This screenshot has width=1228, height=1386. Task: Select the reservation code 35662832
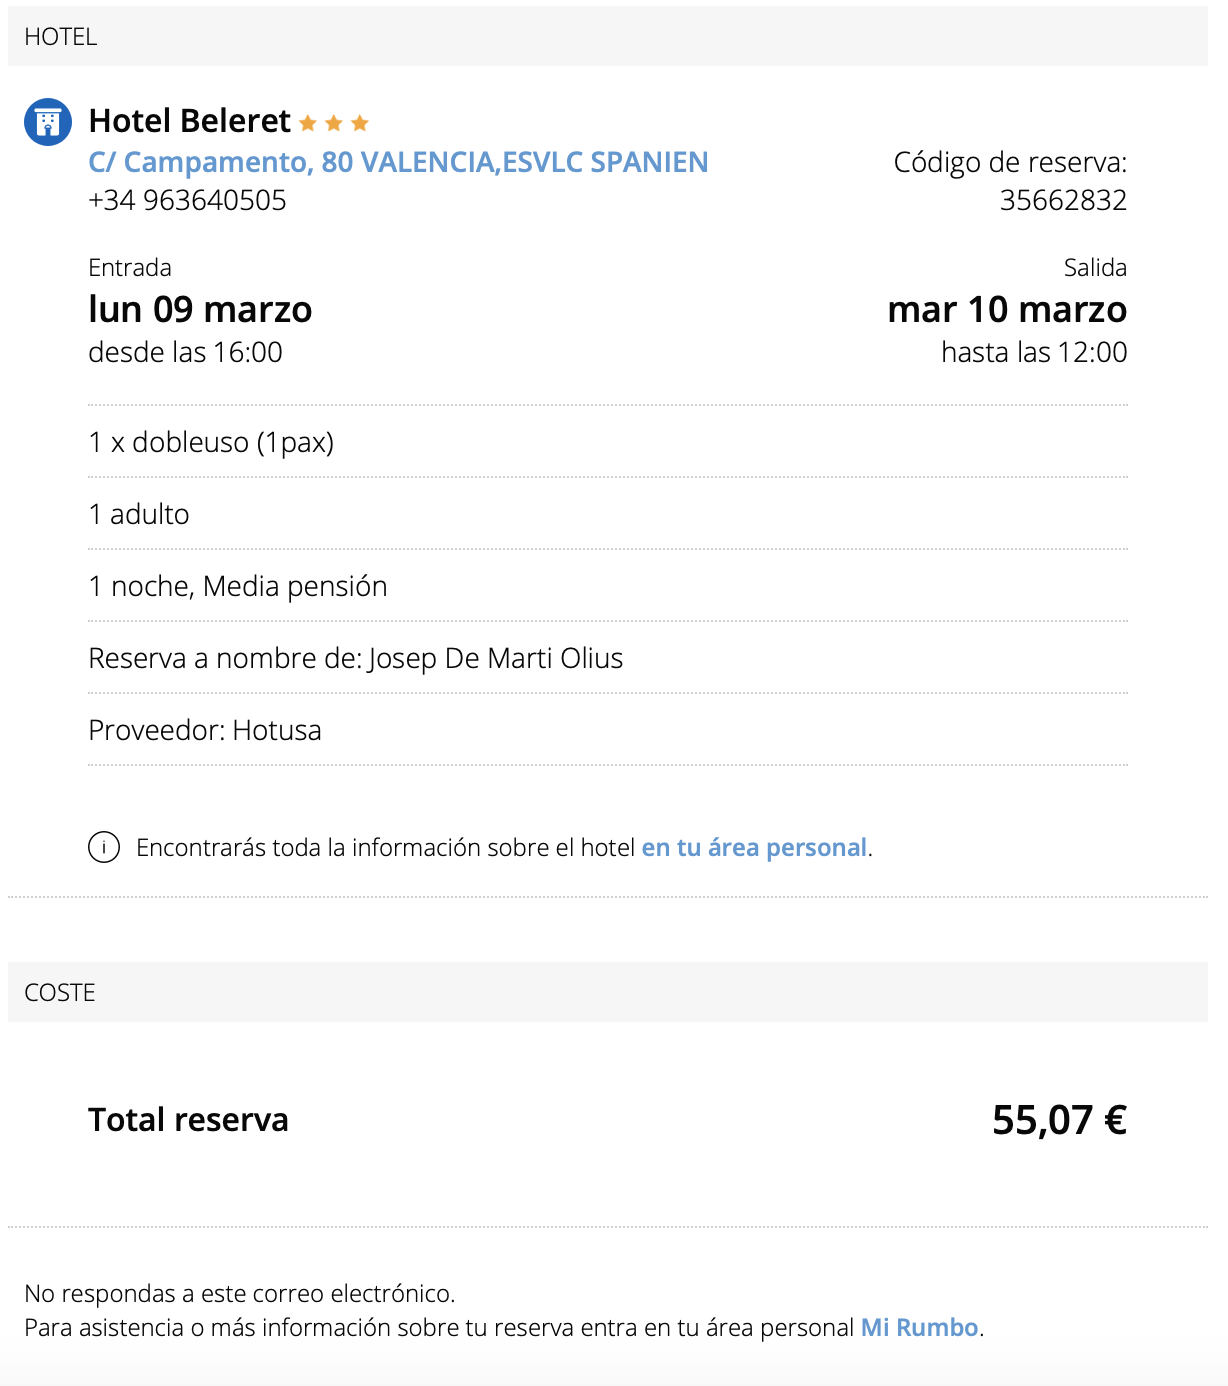point(1063,200)
